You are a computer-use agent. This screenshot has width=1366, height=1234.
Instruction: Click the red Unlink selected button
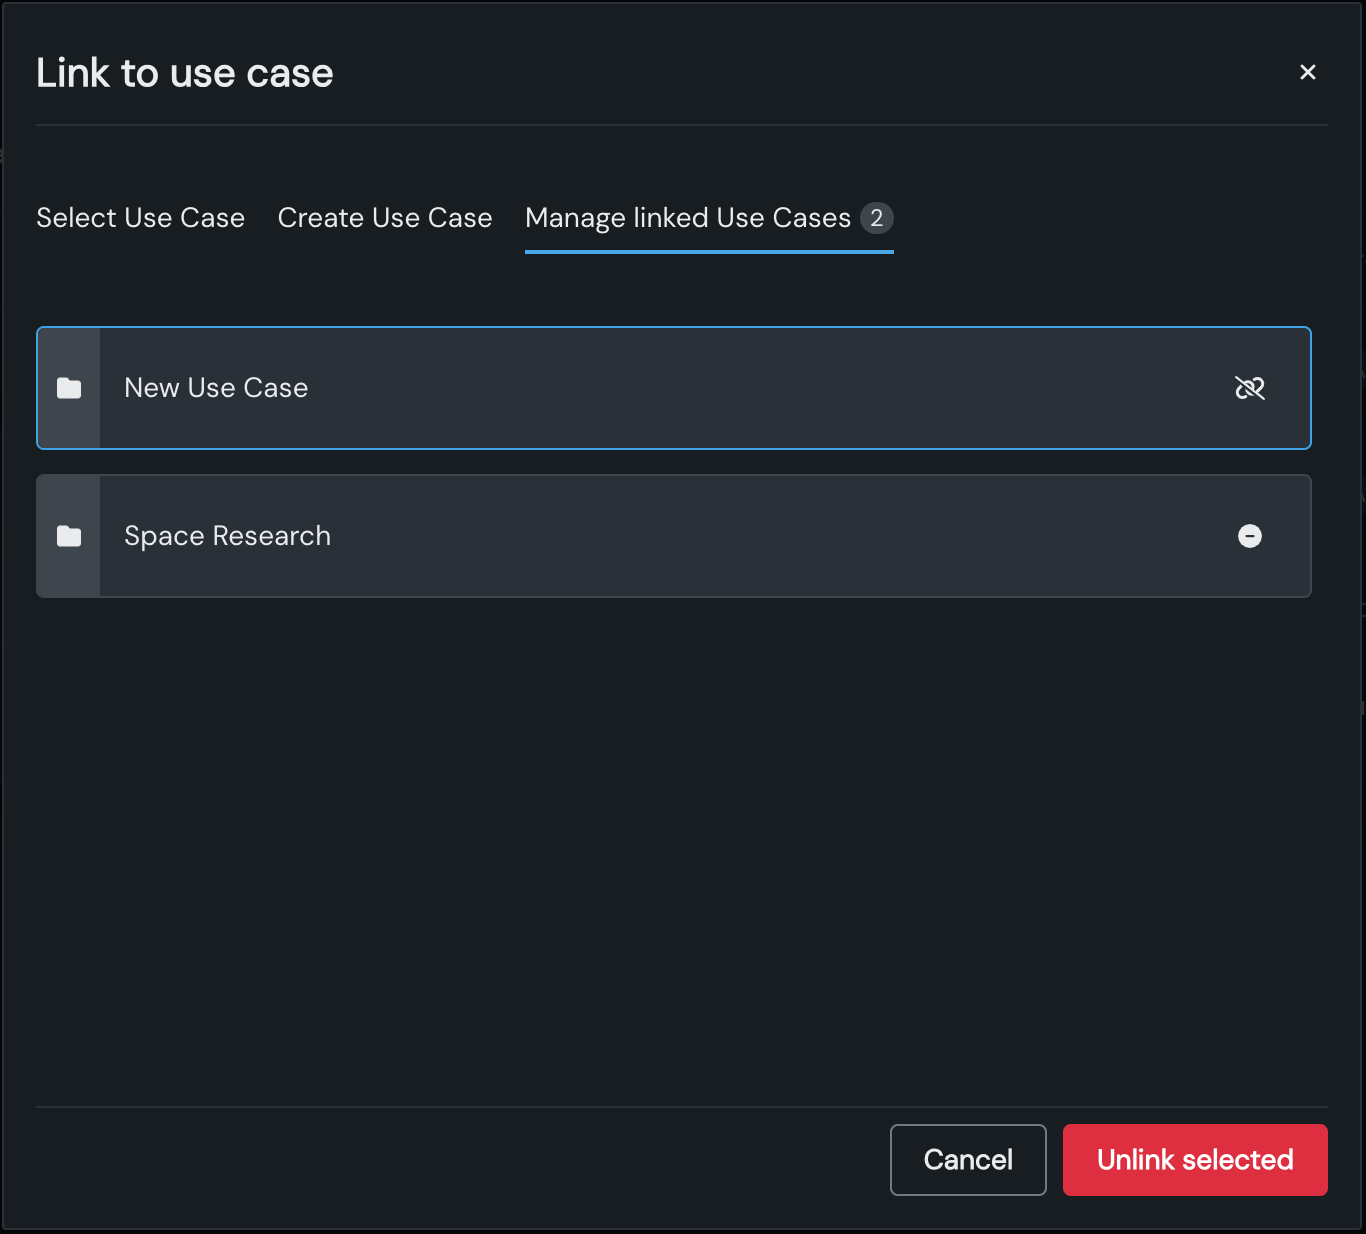1194,1160
